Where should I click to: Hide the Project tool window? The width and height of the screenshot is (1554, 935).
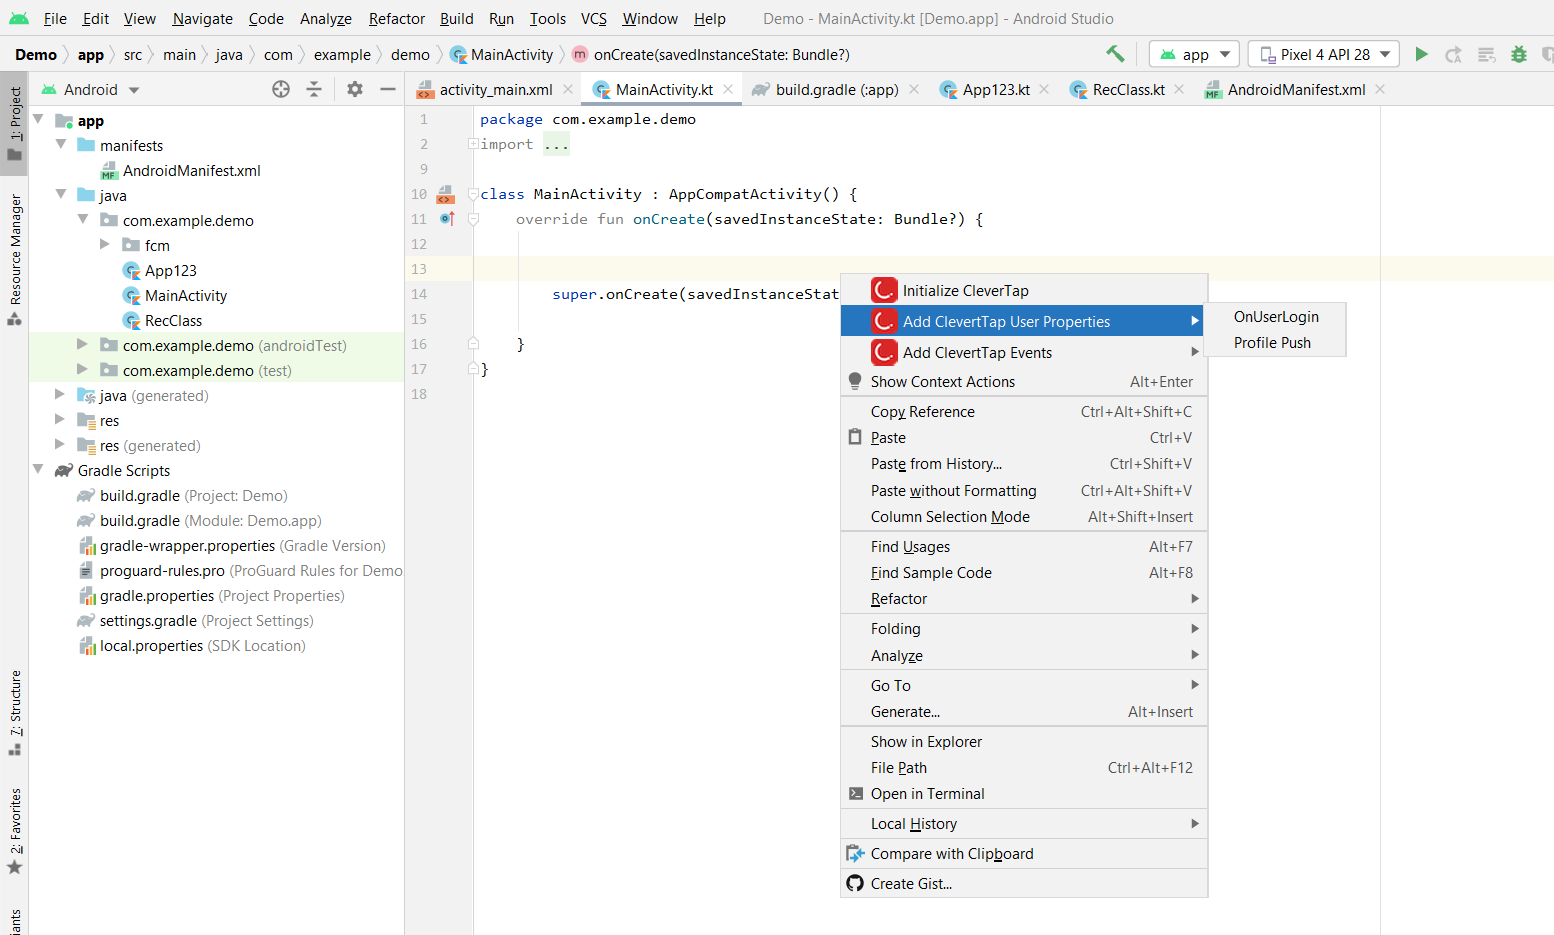[388, 89]
